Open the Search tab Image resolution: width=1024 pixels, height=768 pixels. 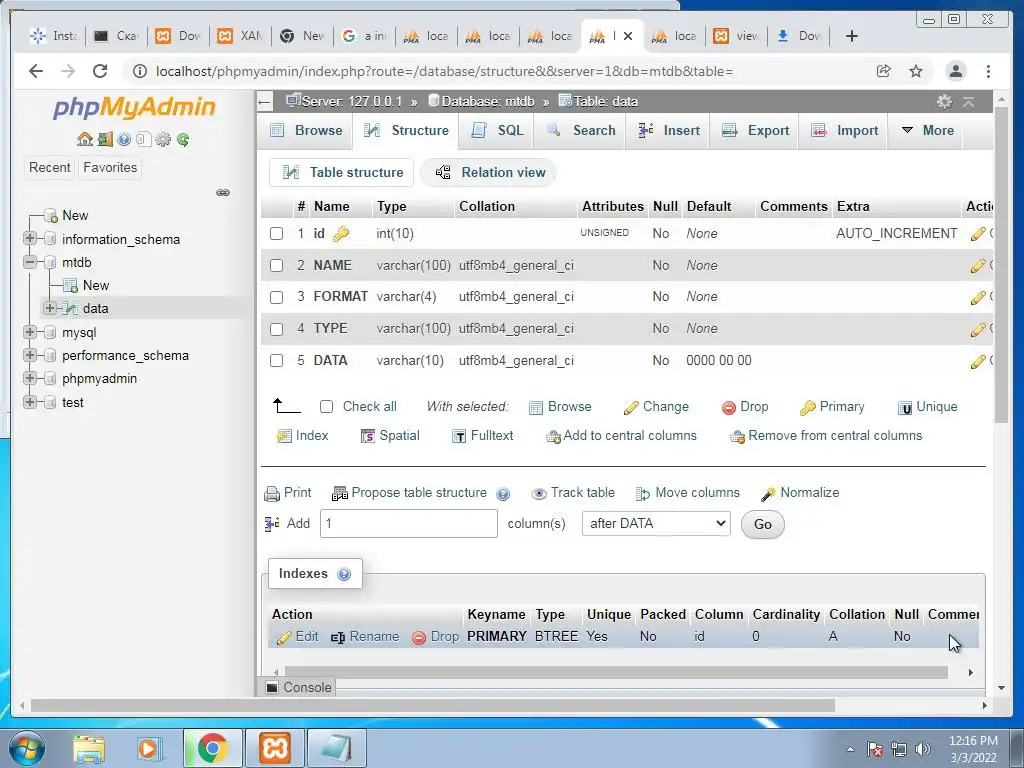coord(581,131)
